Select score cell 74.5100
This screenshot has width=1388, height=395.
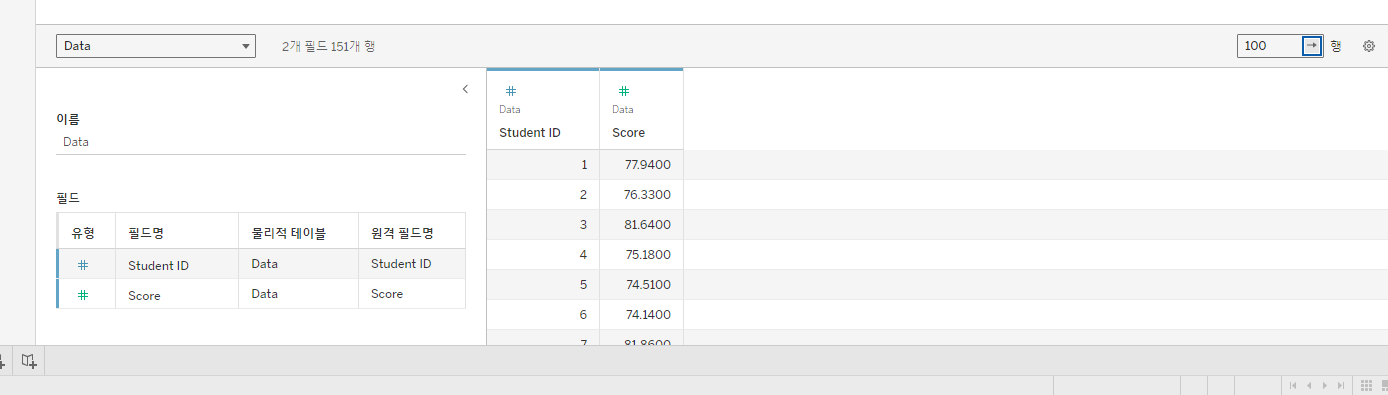click(641, 284)
